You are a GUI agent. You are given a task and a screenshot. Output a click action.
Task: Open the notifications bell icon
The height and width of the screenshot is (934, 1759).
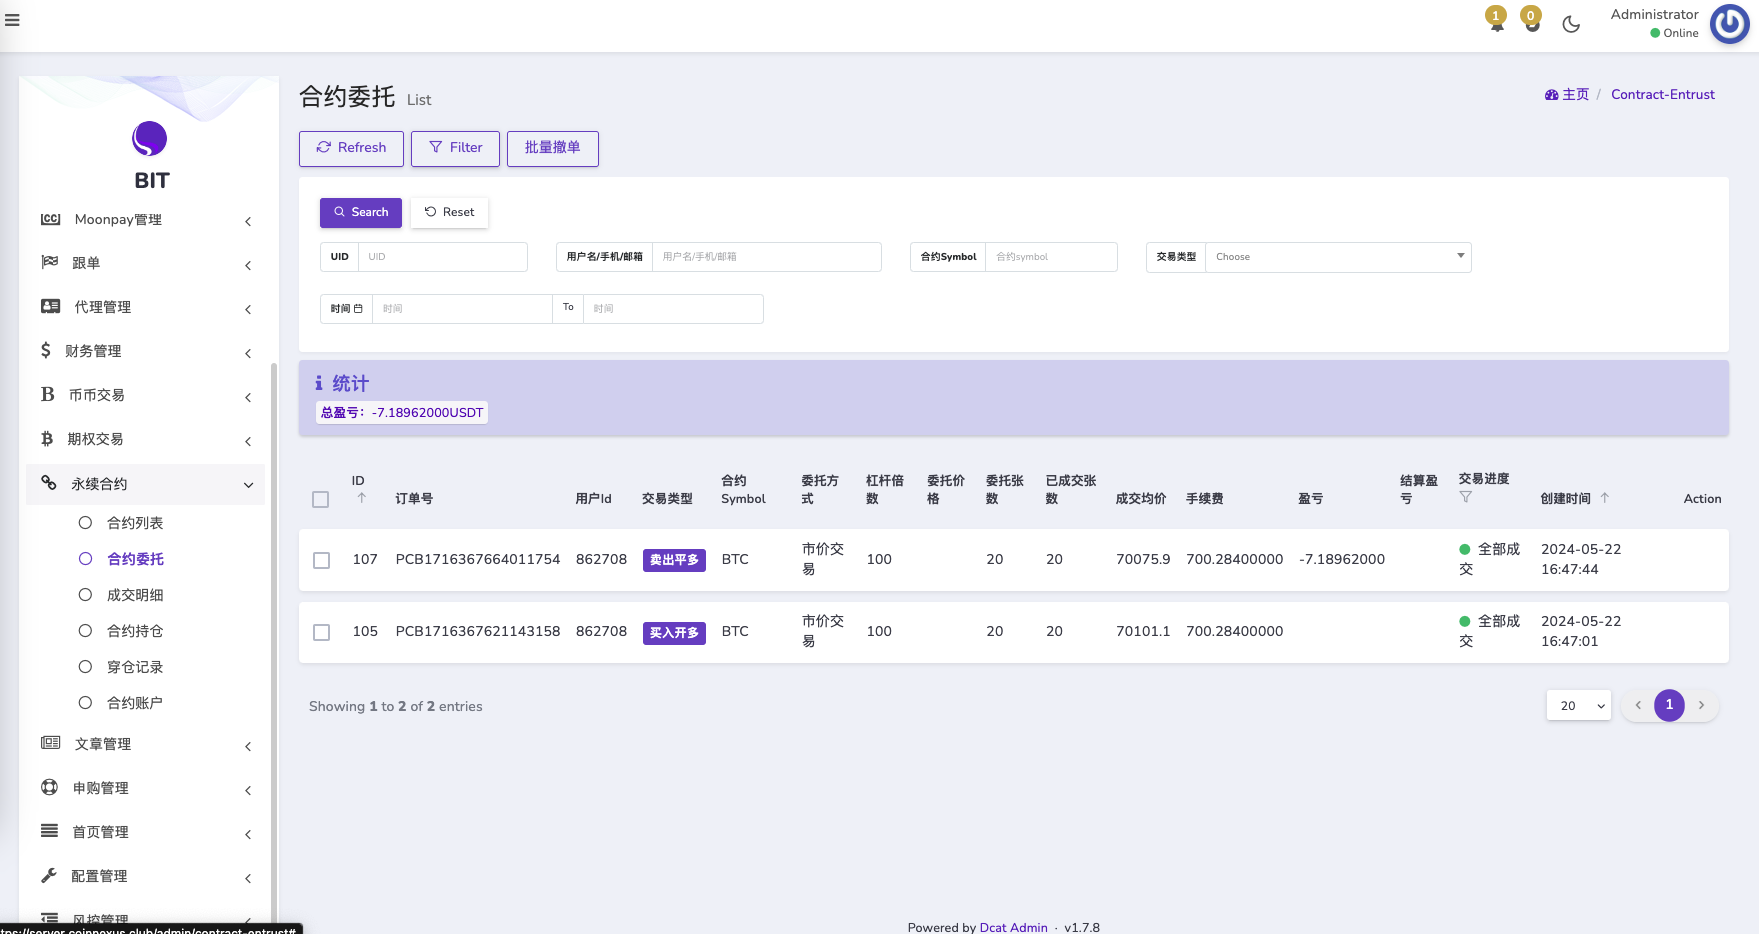pyautogui.click(x=1496, y=23)
